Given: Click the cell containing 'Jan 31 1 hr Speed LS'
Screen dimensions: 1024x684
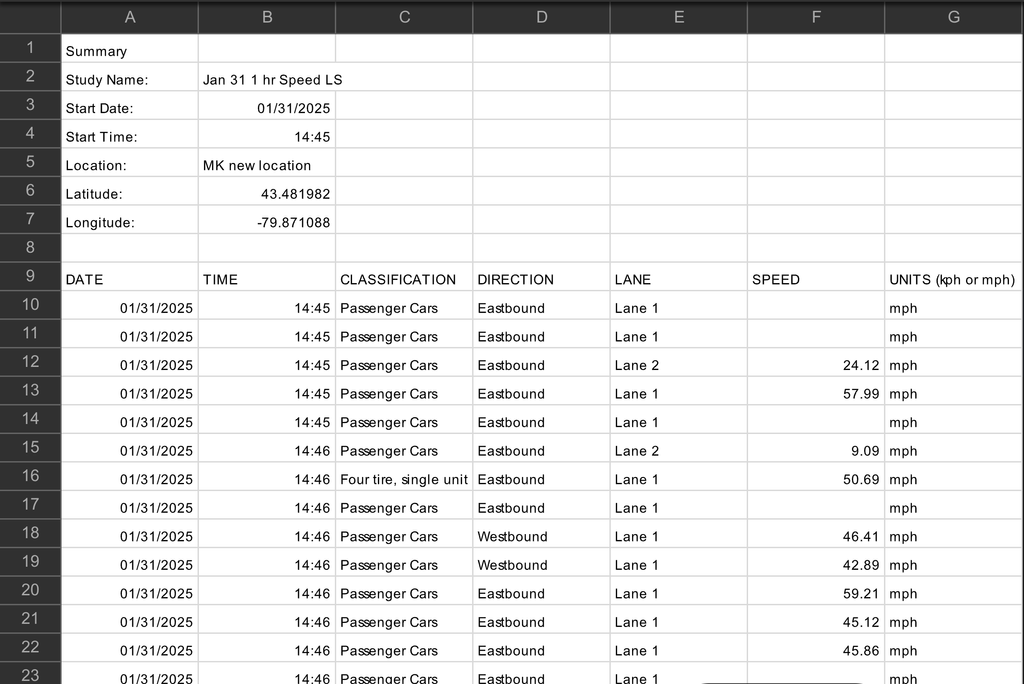Looking at the screenshot, I should [266, 79].
